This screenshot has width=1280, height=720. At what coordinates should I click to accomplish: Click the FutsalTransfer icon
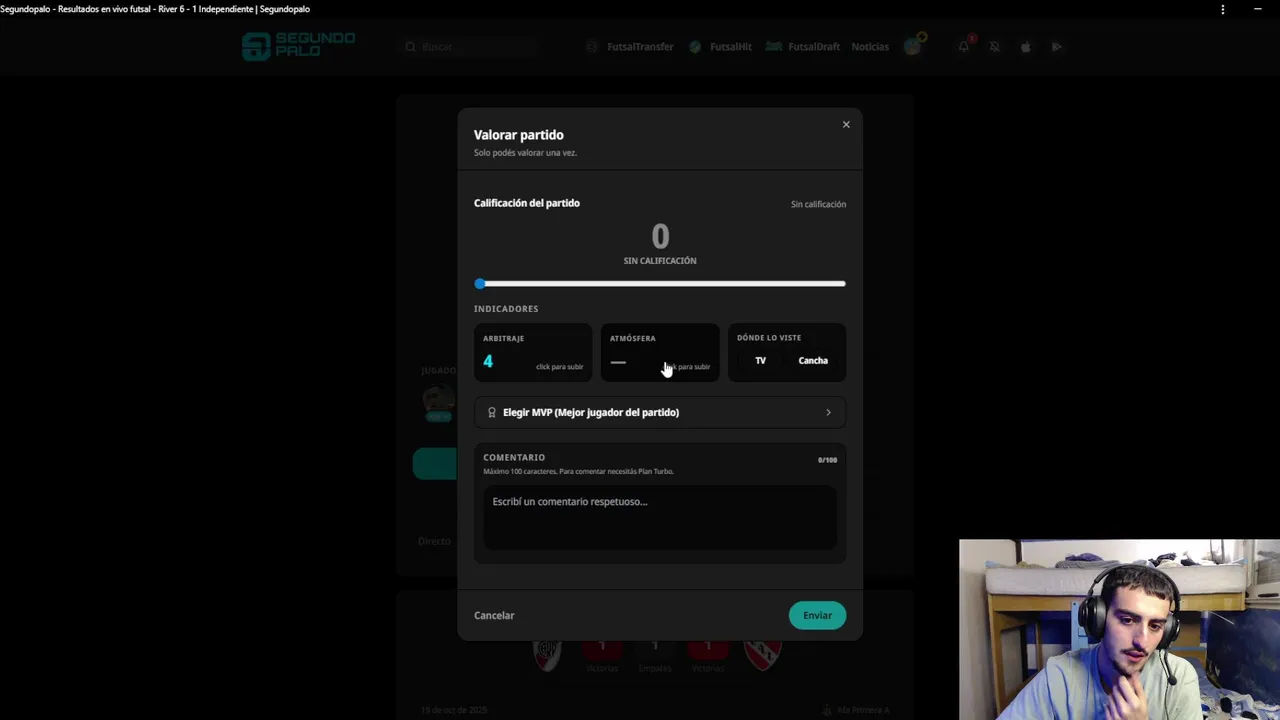point(592,47)
